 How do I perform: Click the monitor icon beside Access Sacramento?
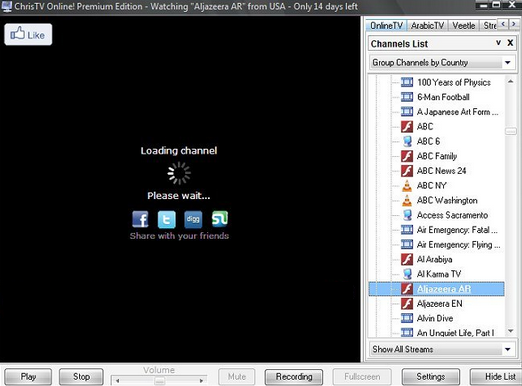click(407, 215)
